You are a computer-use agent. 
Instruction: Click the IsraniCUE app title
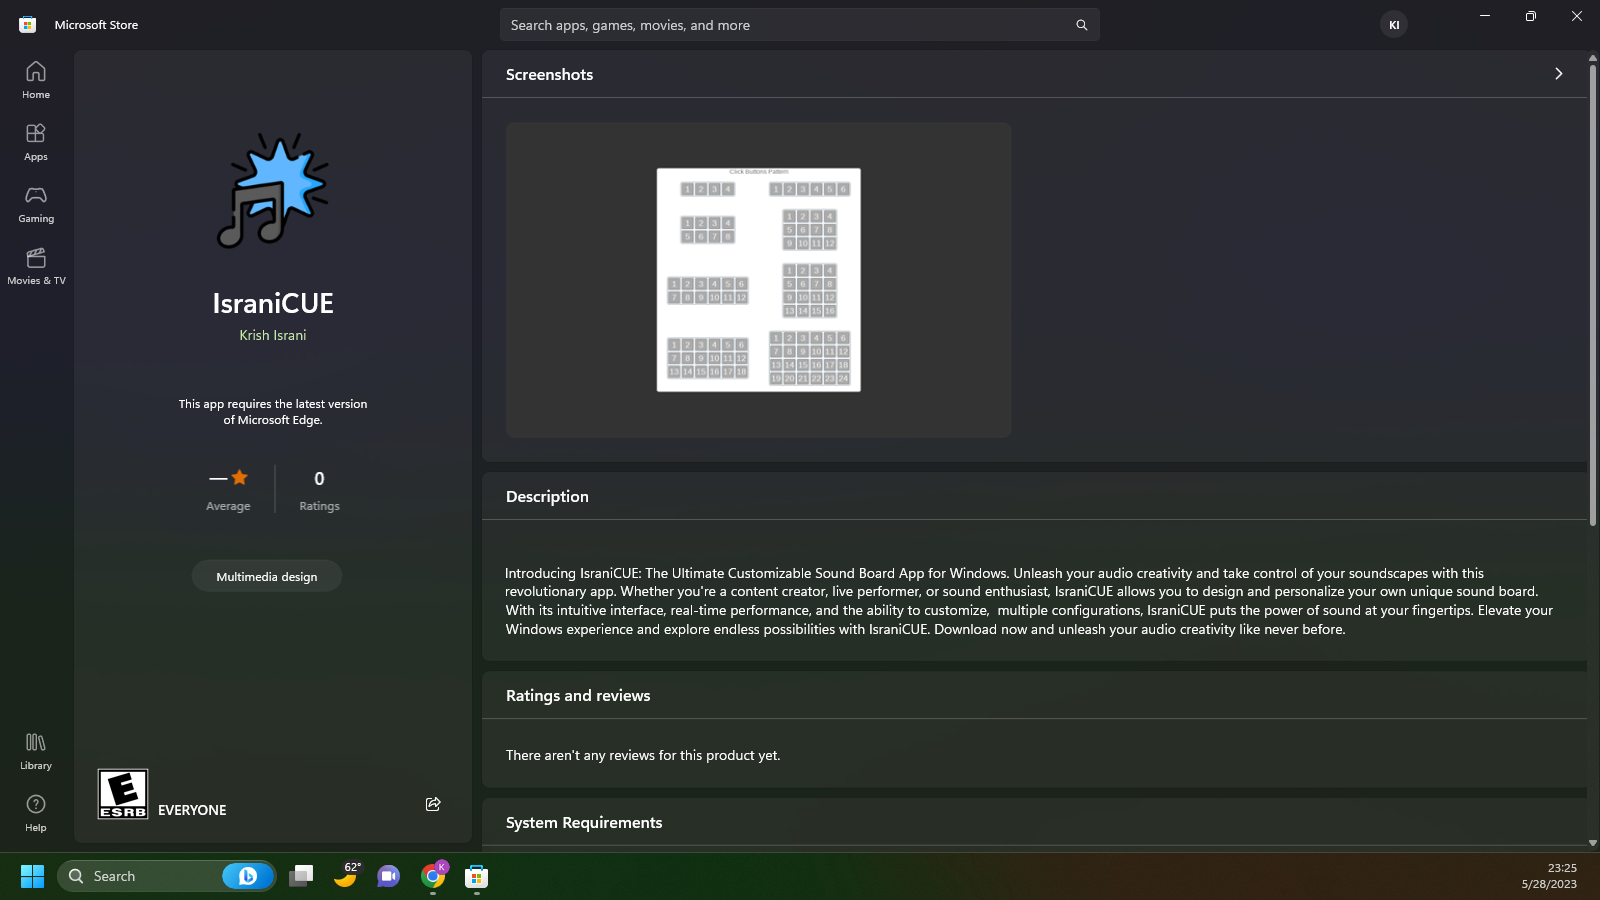coord(273,303)
